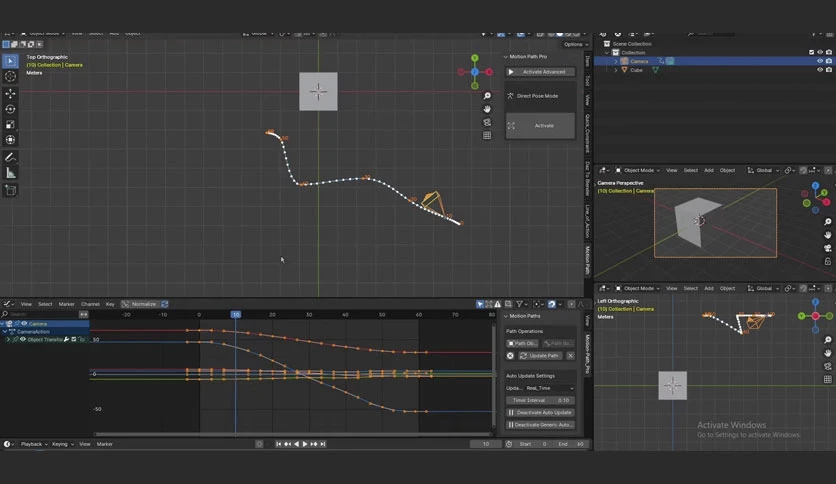The image size is (836, 484).
Task: Pick the Annotate tool in left toolbar
Action: (x=10, y=157)
